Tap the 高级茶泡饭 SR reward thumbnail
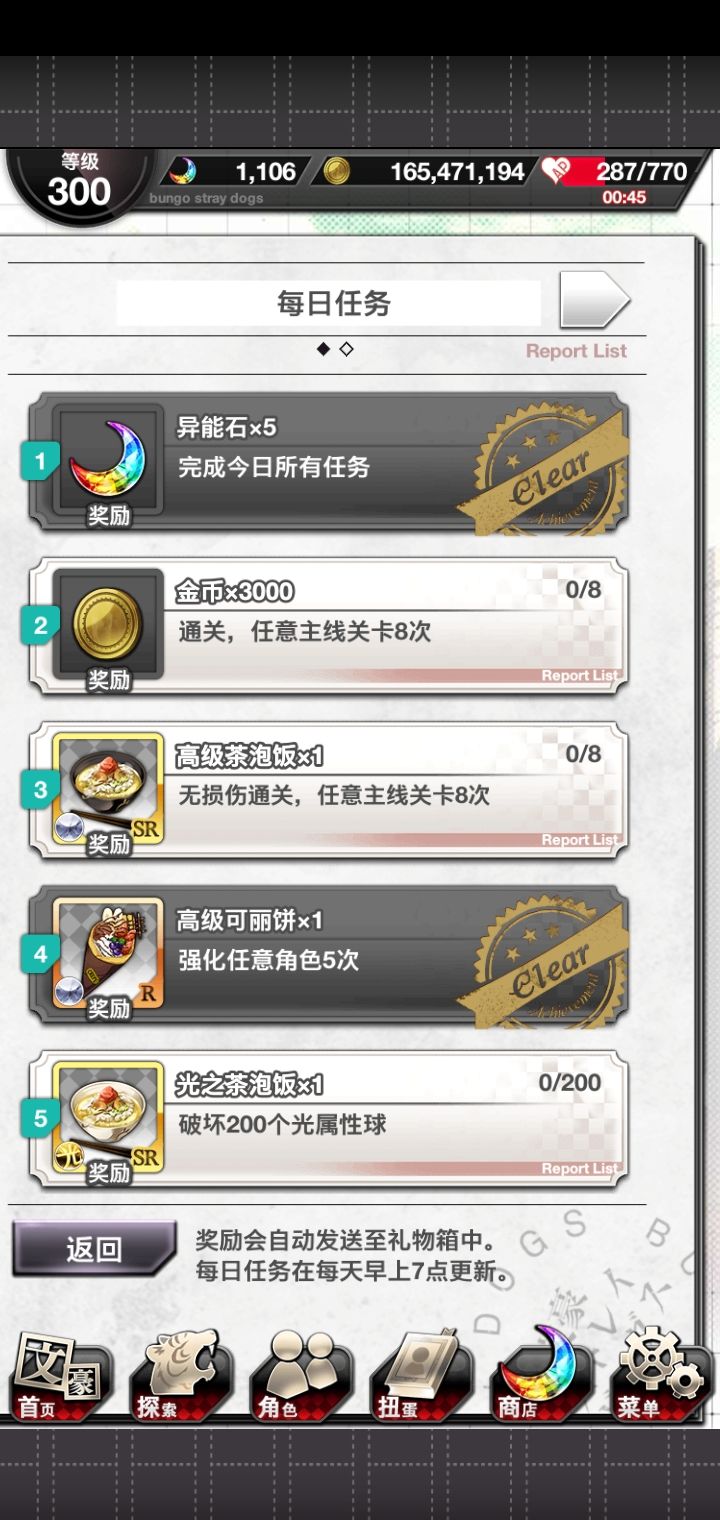Viewport: 720px width, 1520px height. coord(108,793)
